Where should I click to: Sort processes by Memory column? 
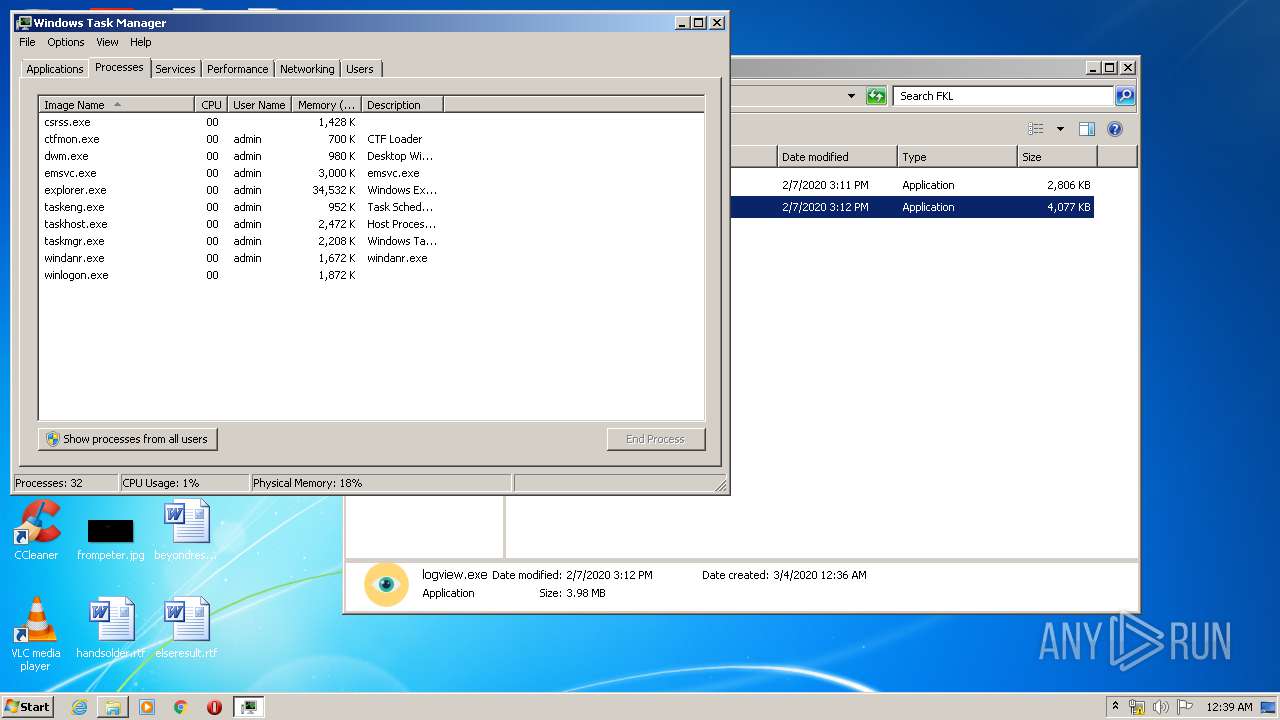[326, 105]
